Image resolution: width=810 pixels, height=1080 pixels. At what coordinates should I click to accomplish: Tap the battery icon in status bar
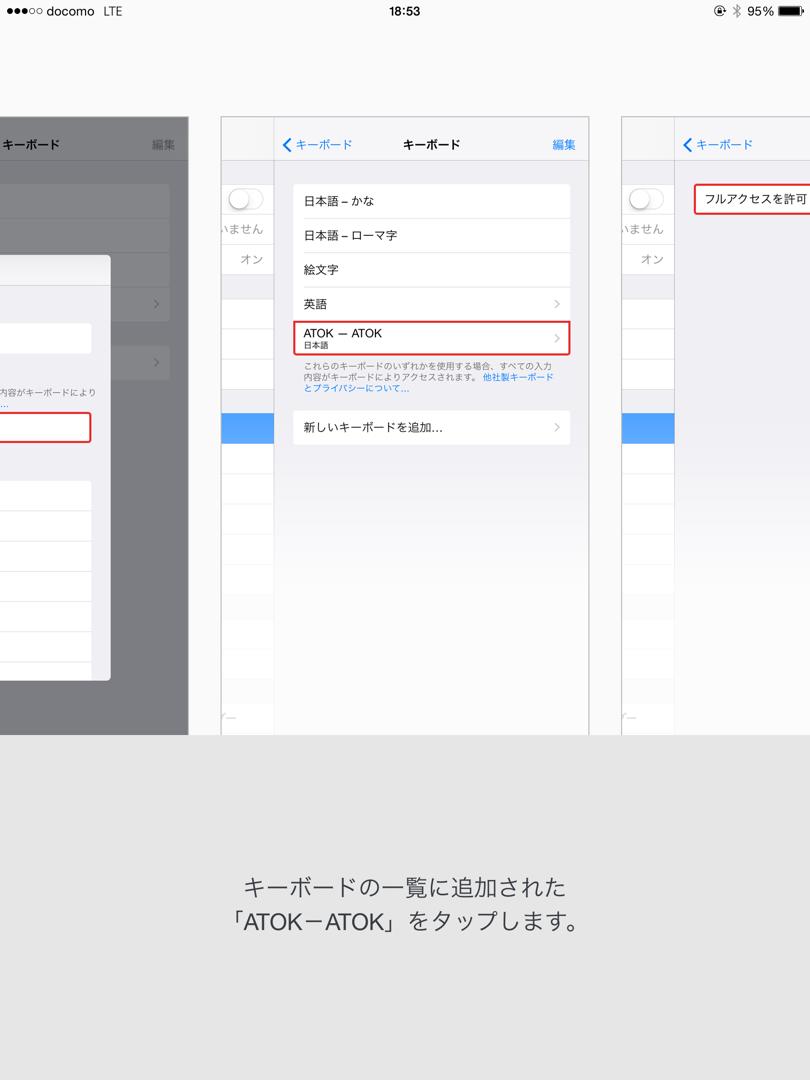(x=791, y=11)
